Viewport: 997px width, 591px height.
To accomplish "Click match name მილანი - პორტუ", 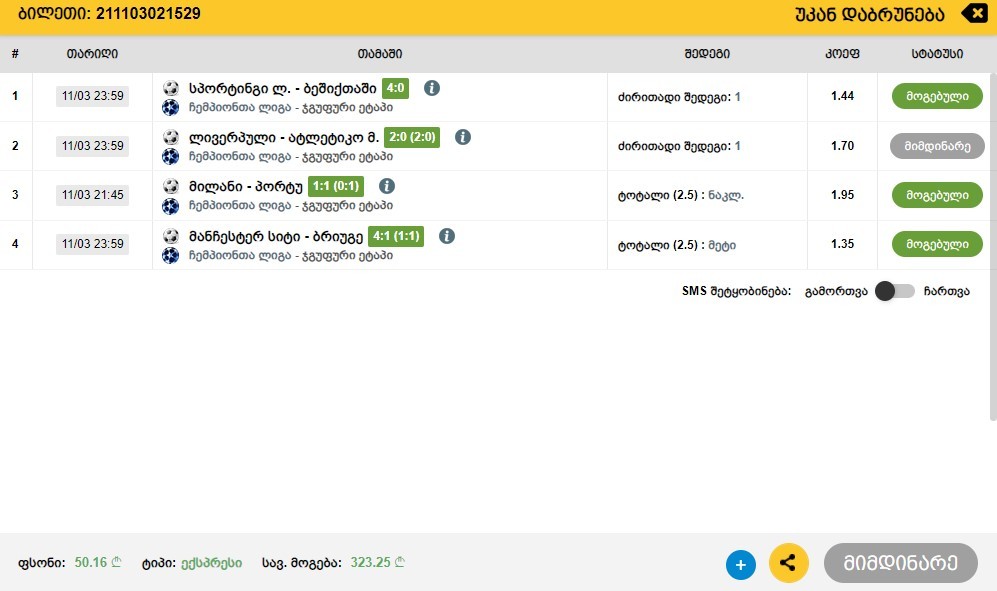I will coord(245,186).
